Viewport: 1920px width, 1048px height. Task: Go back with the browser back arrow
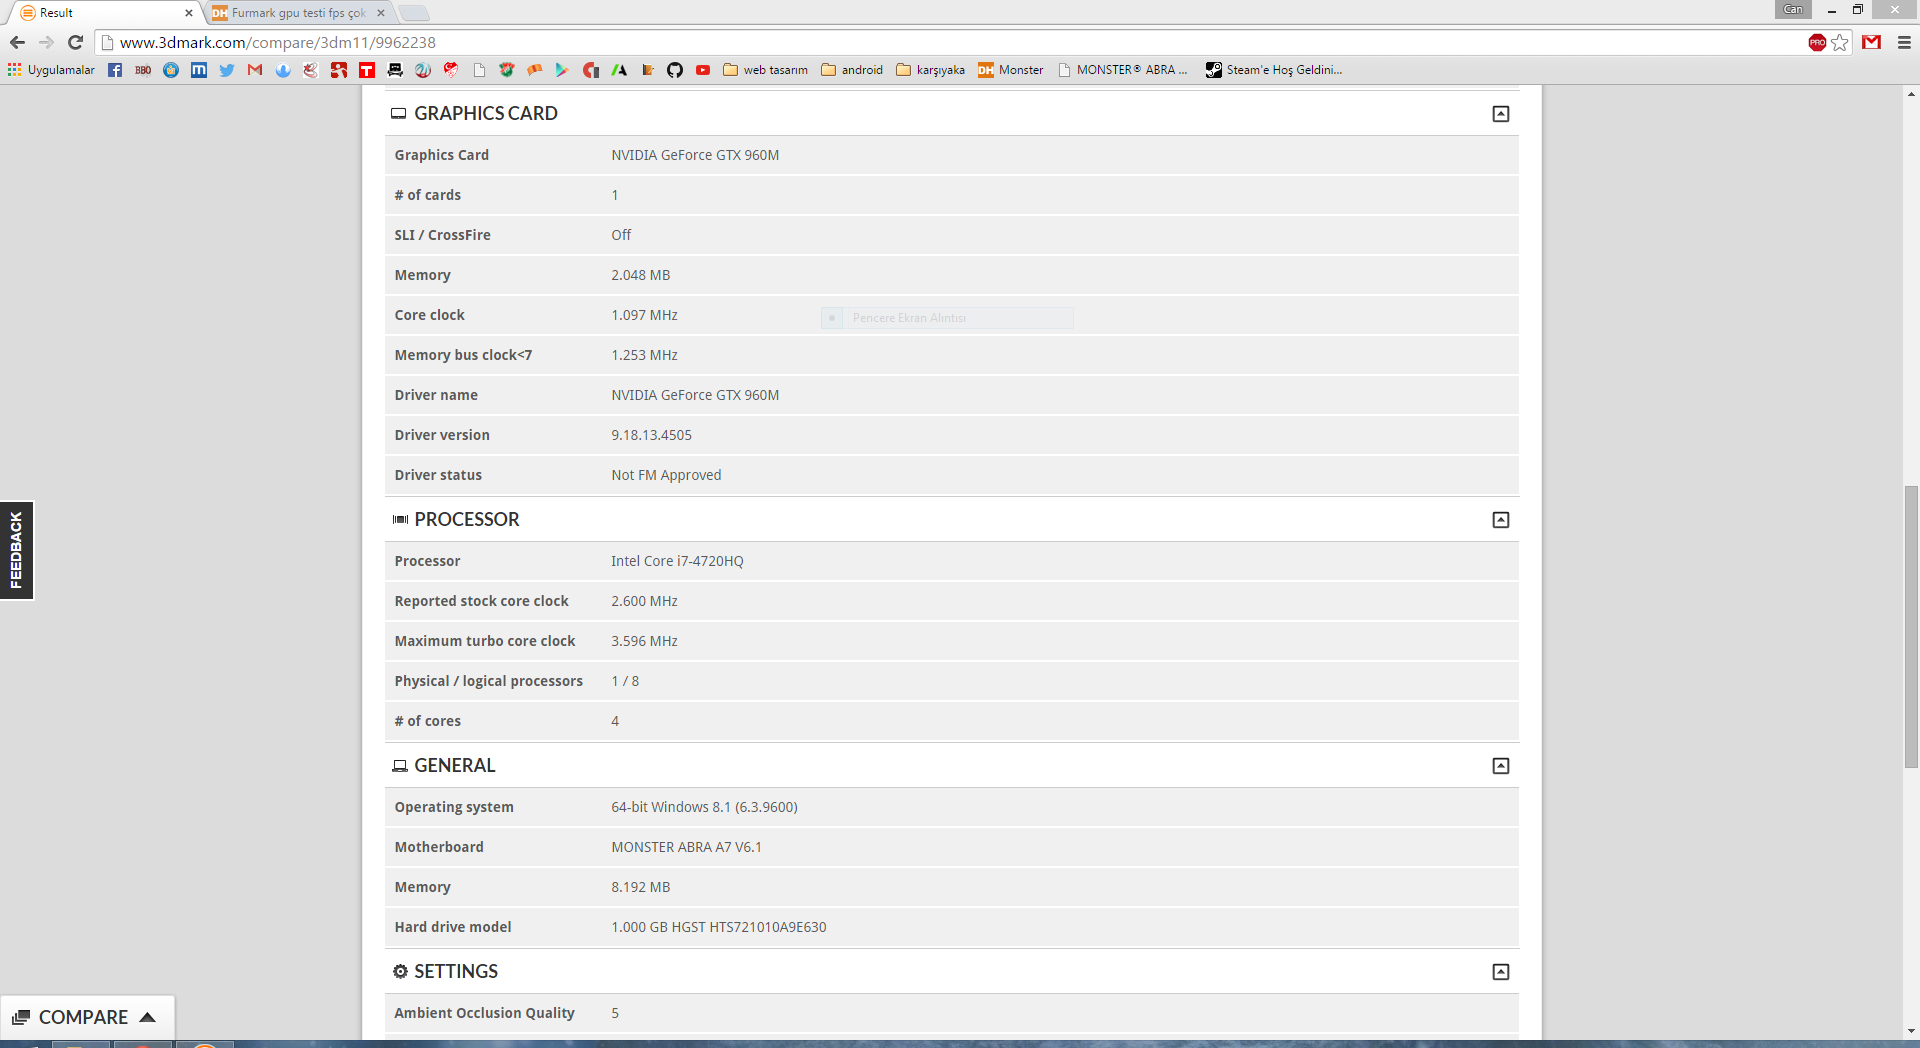(x=17, y=42)
